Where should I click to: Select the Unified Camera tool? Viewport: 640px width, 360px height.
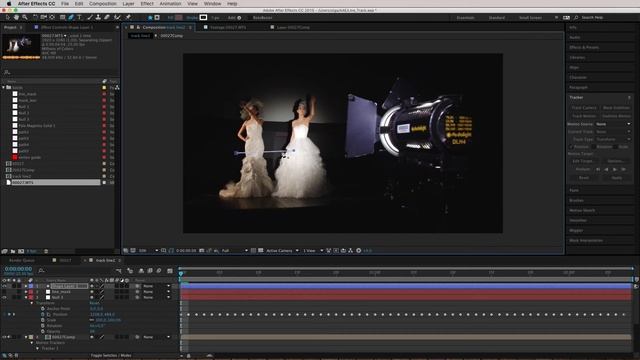[43, 18]
